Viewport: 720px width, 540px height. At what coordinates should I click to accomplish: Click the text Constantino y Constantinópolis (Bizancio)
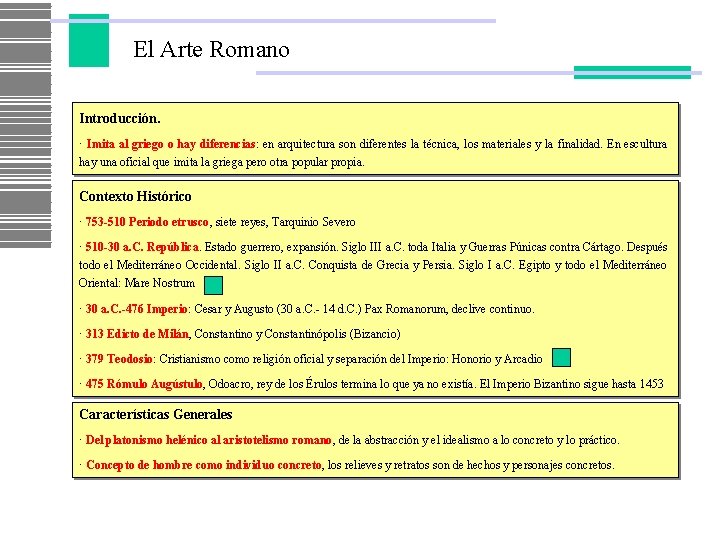297,334
